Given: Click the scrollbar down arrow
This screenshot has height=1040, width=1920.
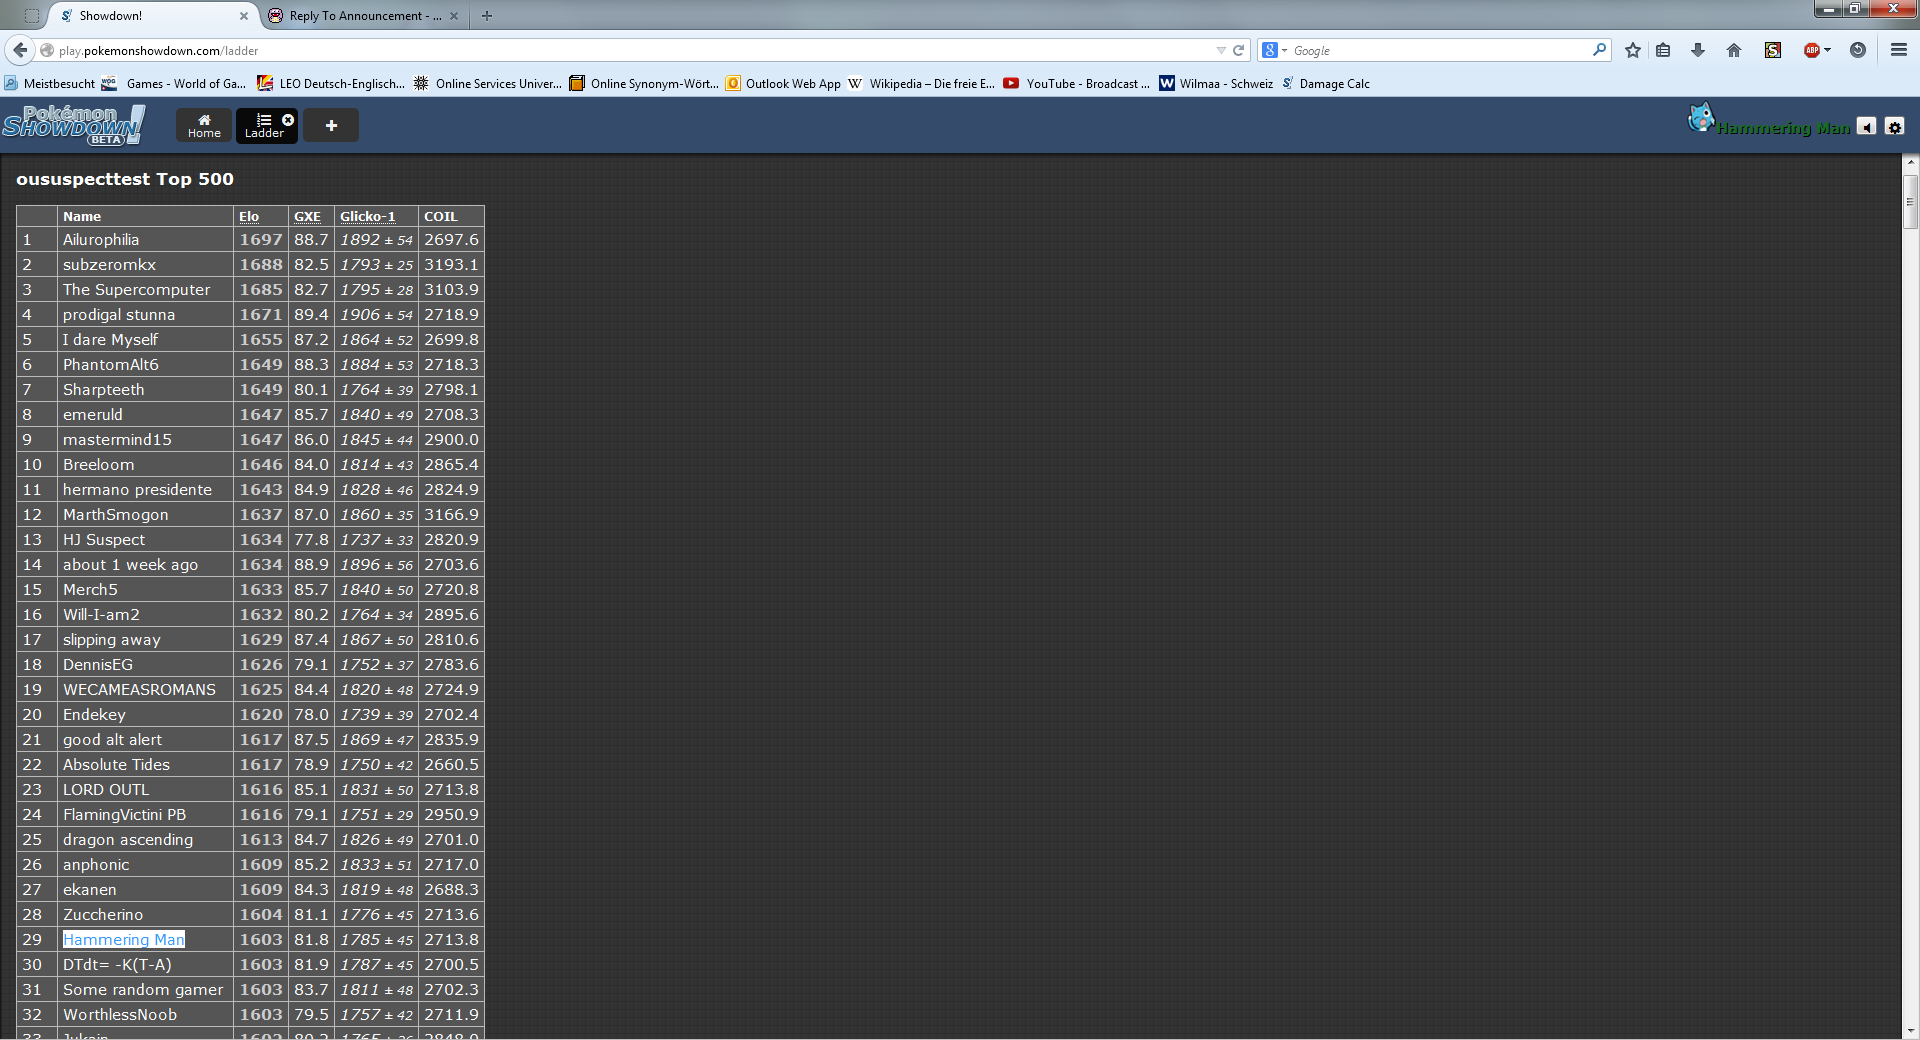Looking at the screenshot, I should (1910, 1031).
